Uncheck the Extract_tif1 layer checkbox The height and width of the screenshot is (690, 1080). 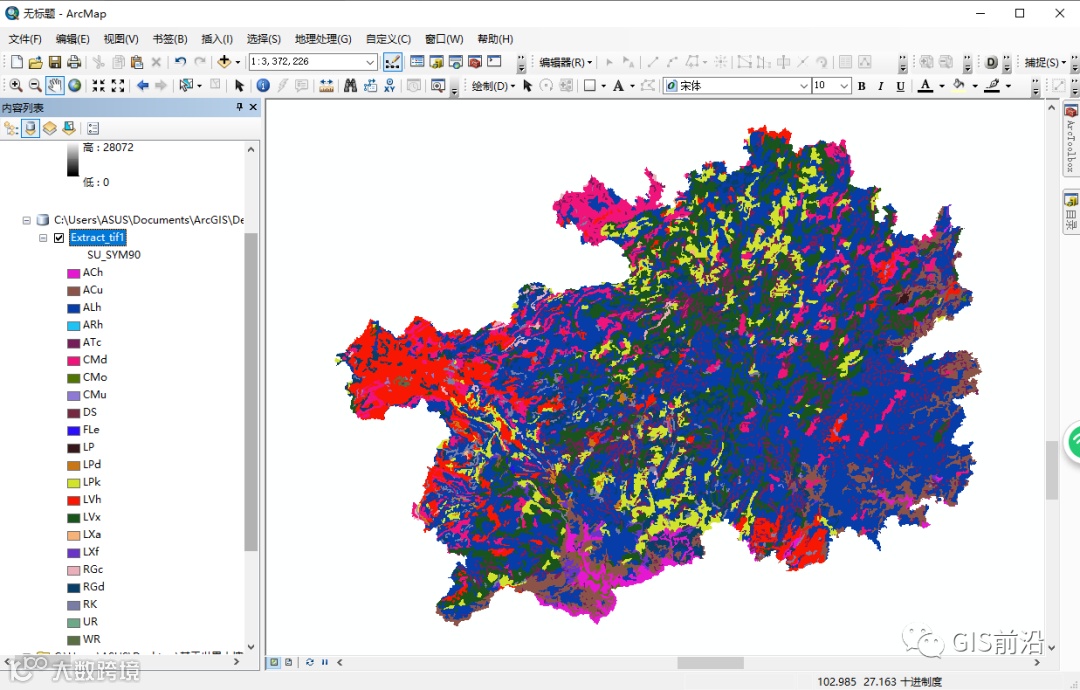point(59,238)
